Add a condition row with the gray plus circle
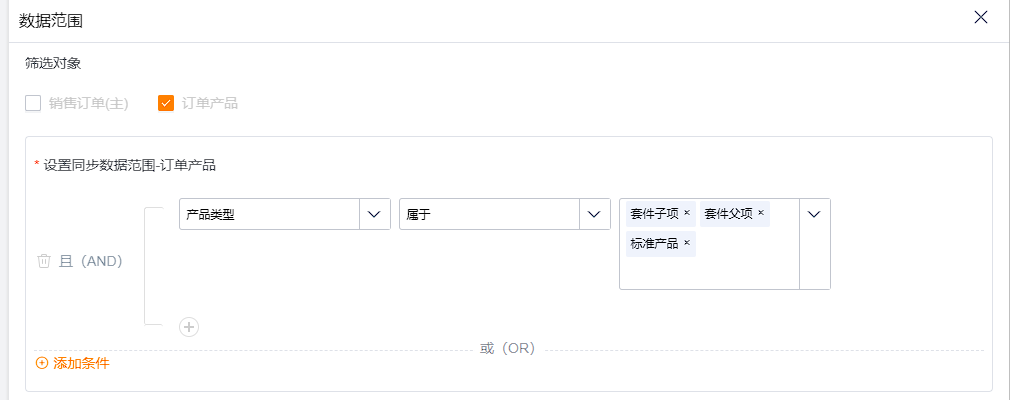Viewport: 1010px width, 400px height. [x=189, y=327]
